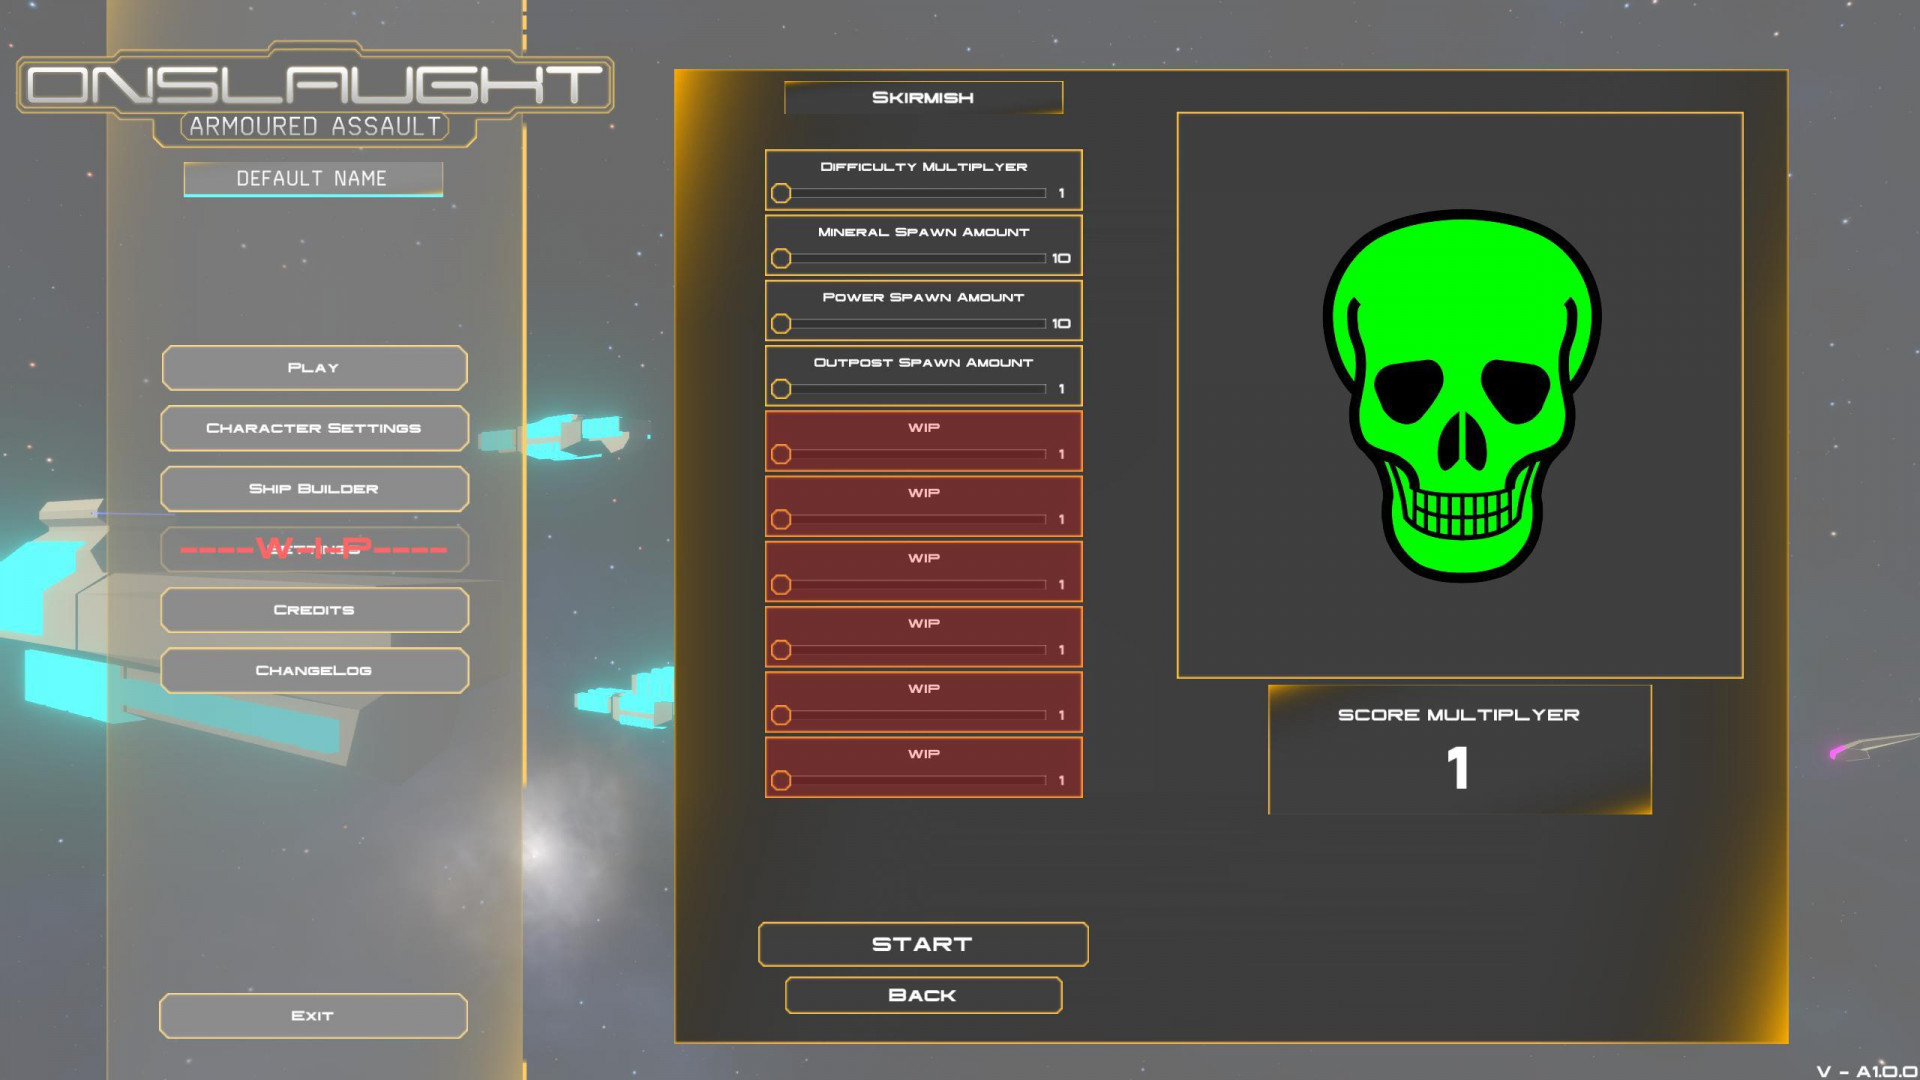The width and height of the screenshot is (1920, 1080).
Task: Click the Power Spawn Amount slider handle
Action: click(781, 324)
